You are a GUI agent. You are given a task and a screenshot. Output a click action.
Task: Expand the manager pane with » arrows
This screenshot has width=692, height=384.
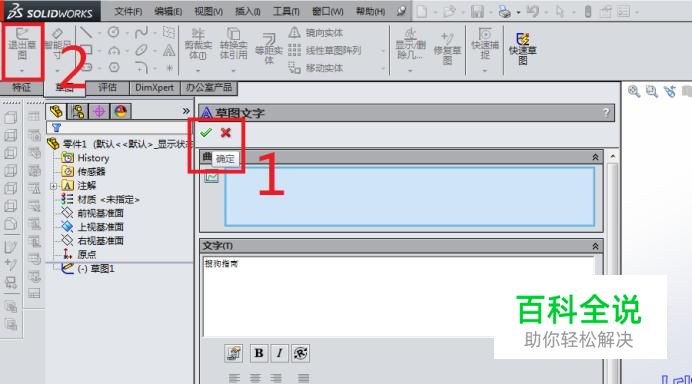[186, 111]
